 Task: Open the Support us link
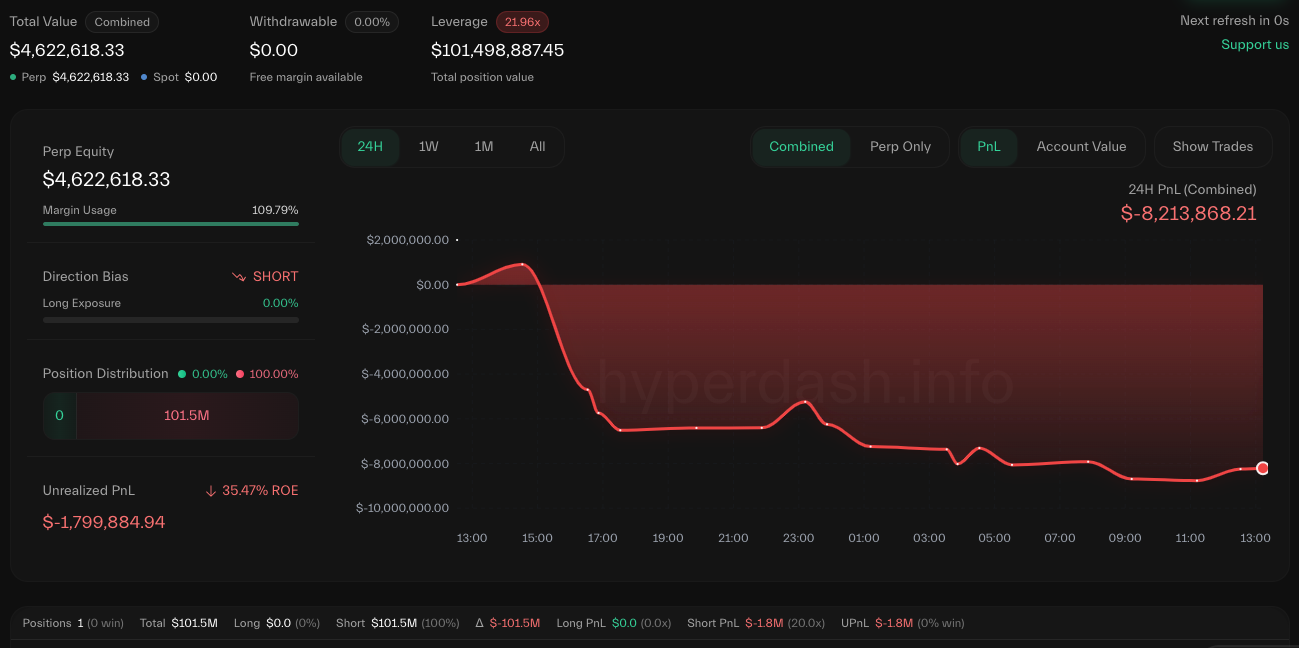pos(1255,44)
